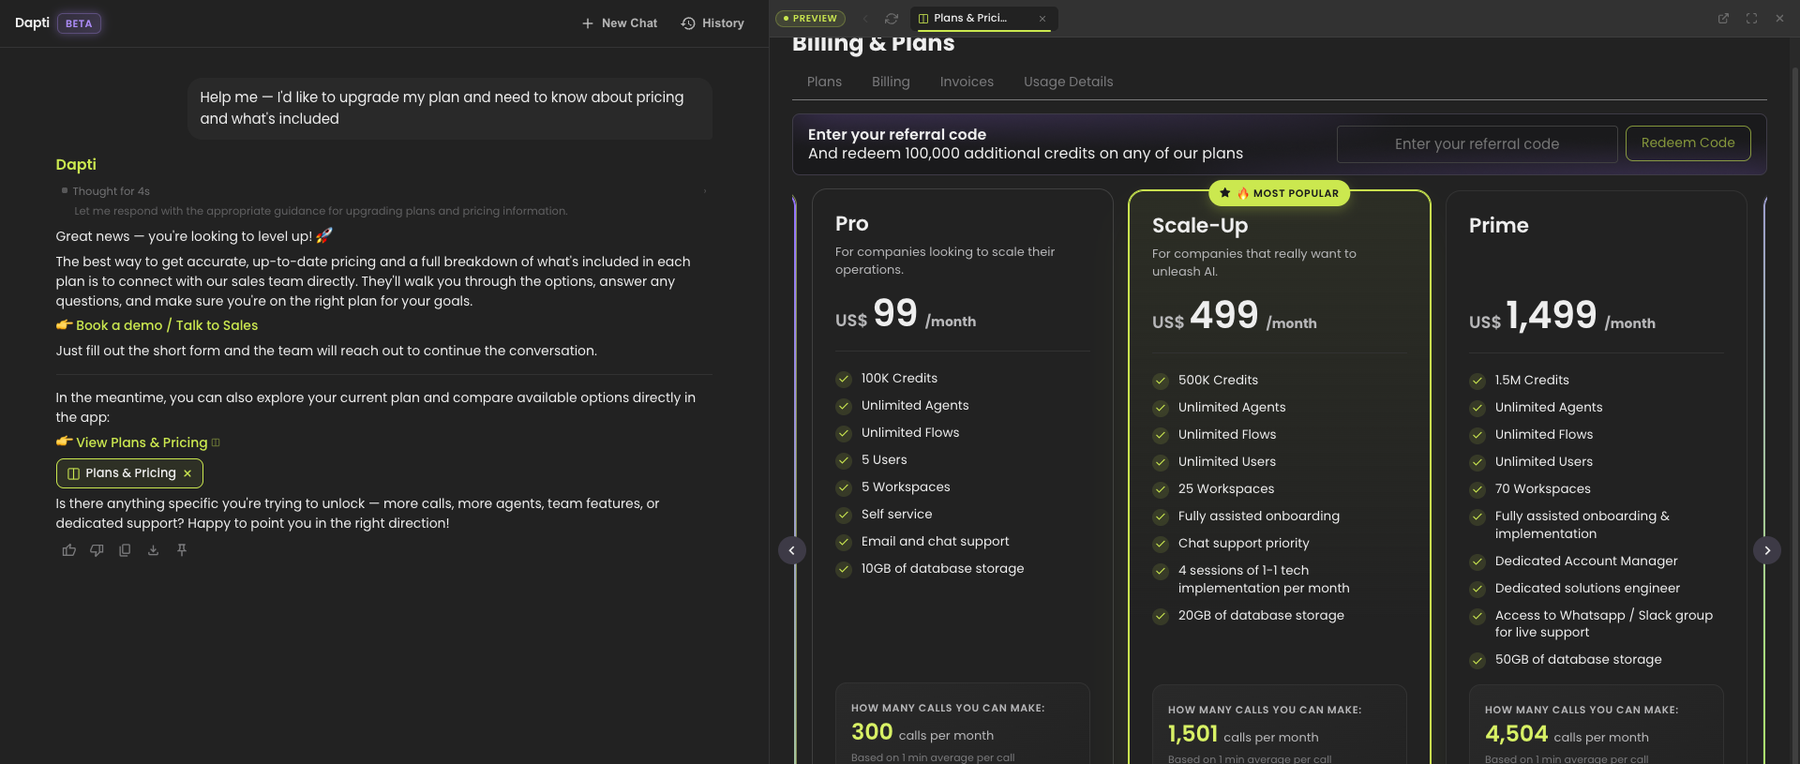Screen dimensions: 1800x764
Task: Click the Pro '100K Credits' item
Action: click(x=899, y=378)
